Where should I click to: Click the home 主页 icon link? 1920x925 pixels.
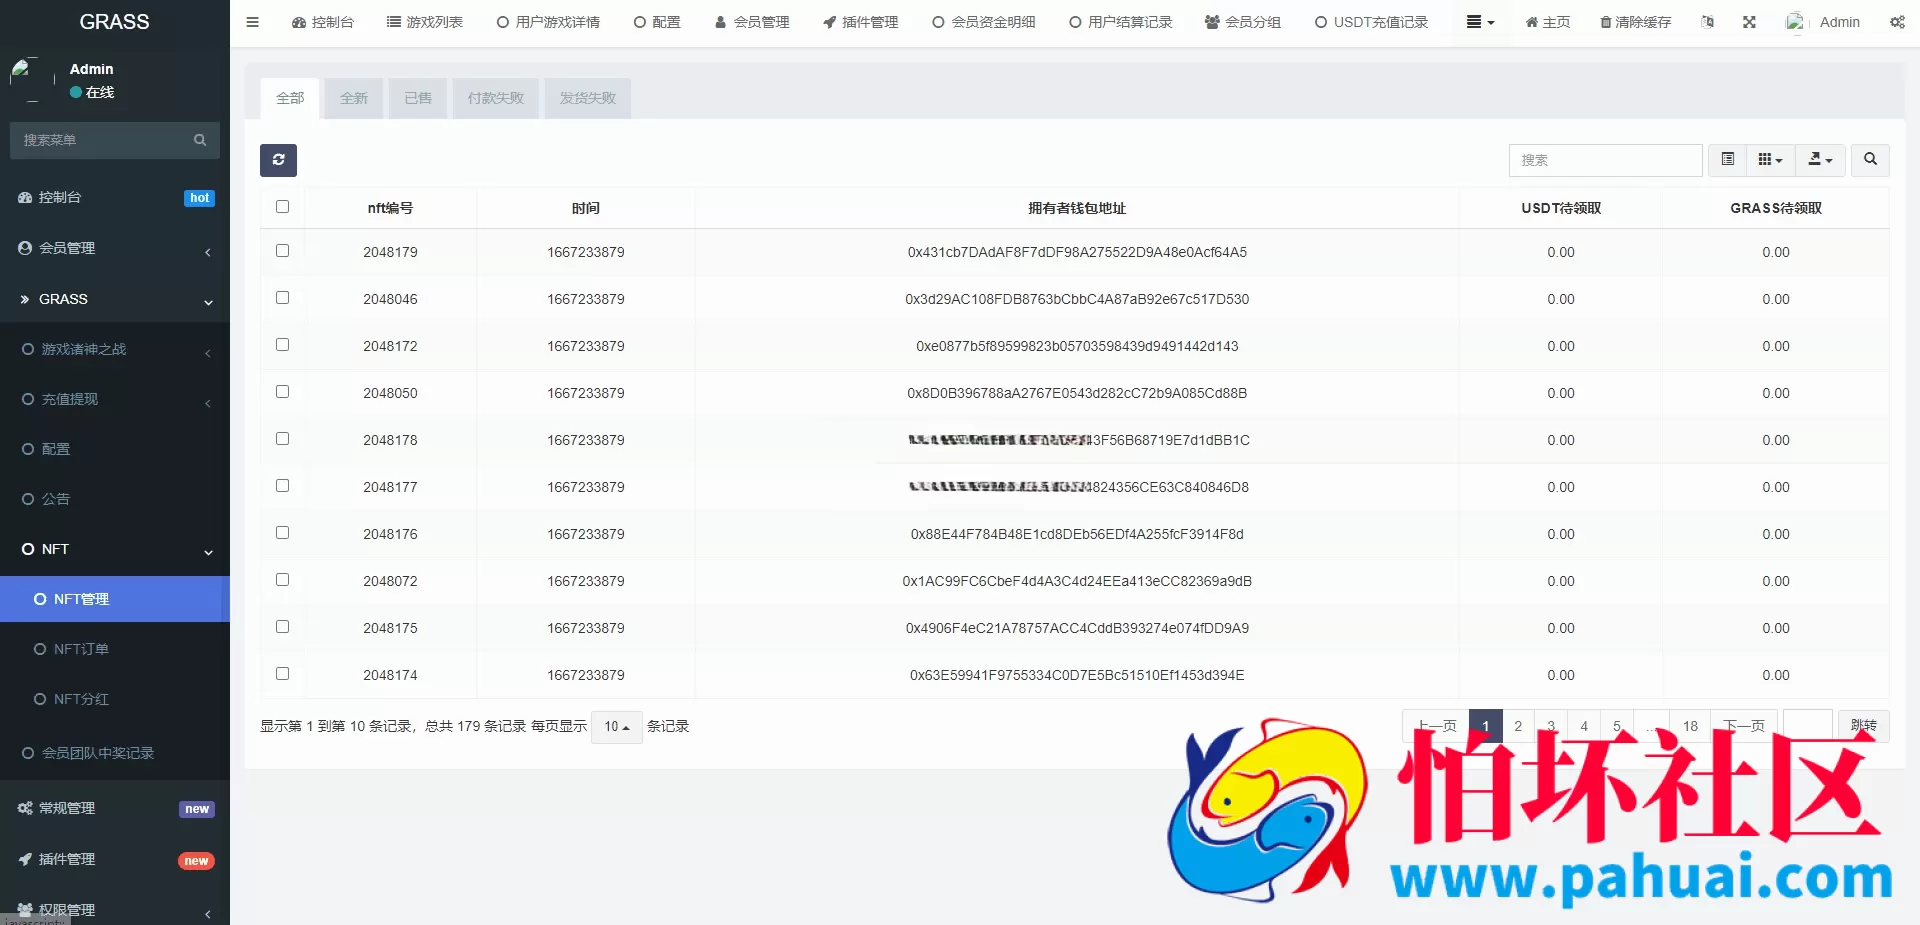point(1547,22)
